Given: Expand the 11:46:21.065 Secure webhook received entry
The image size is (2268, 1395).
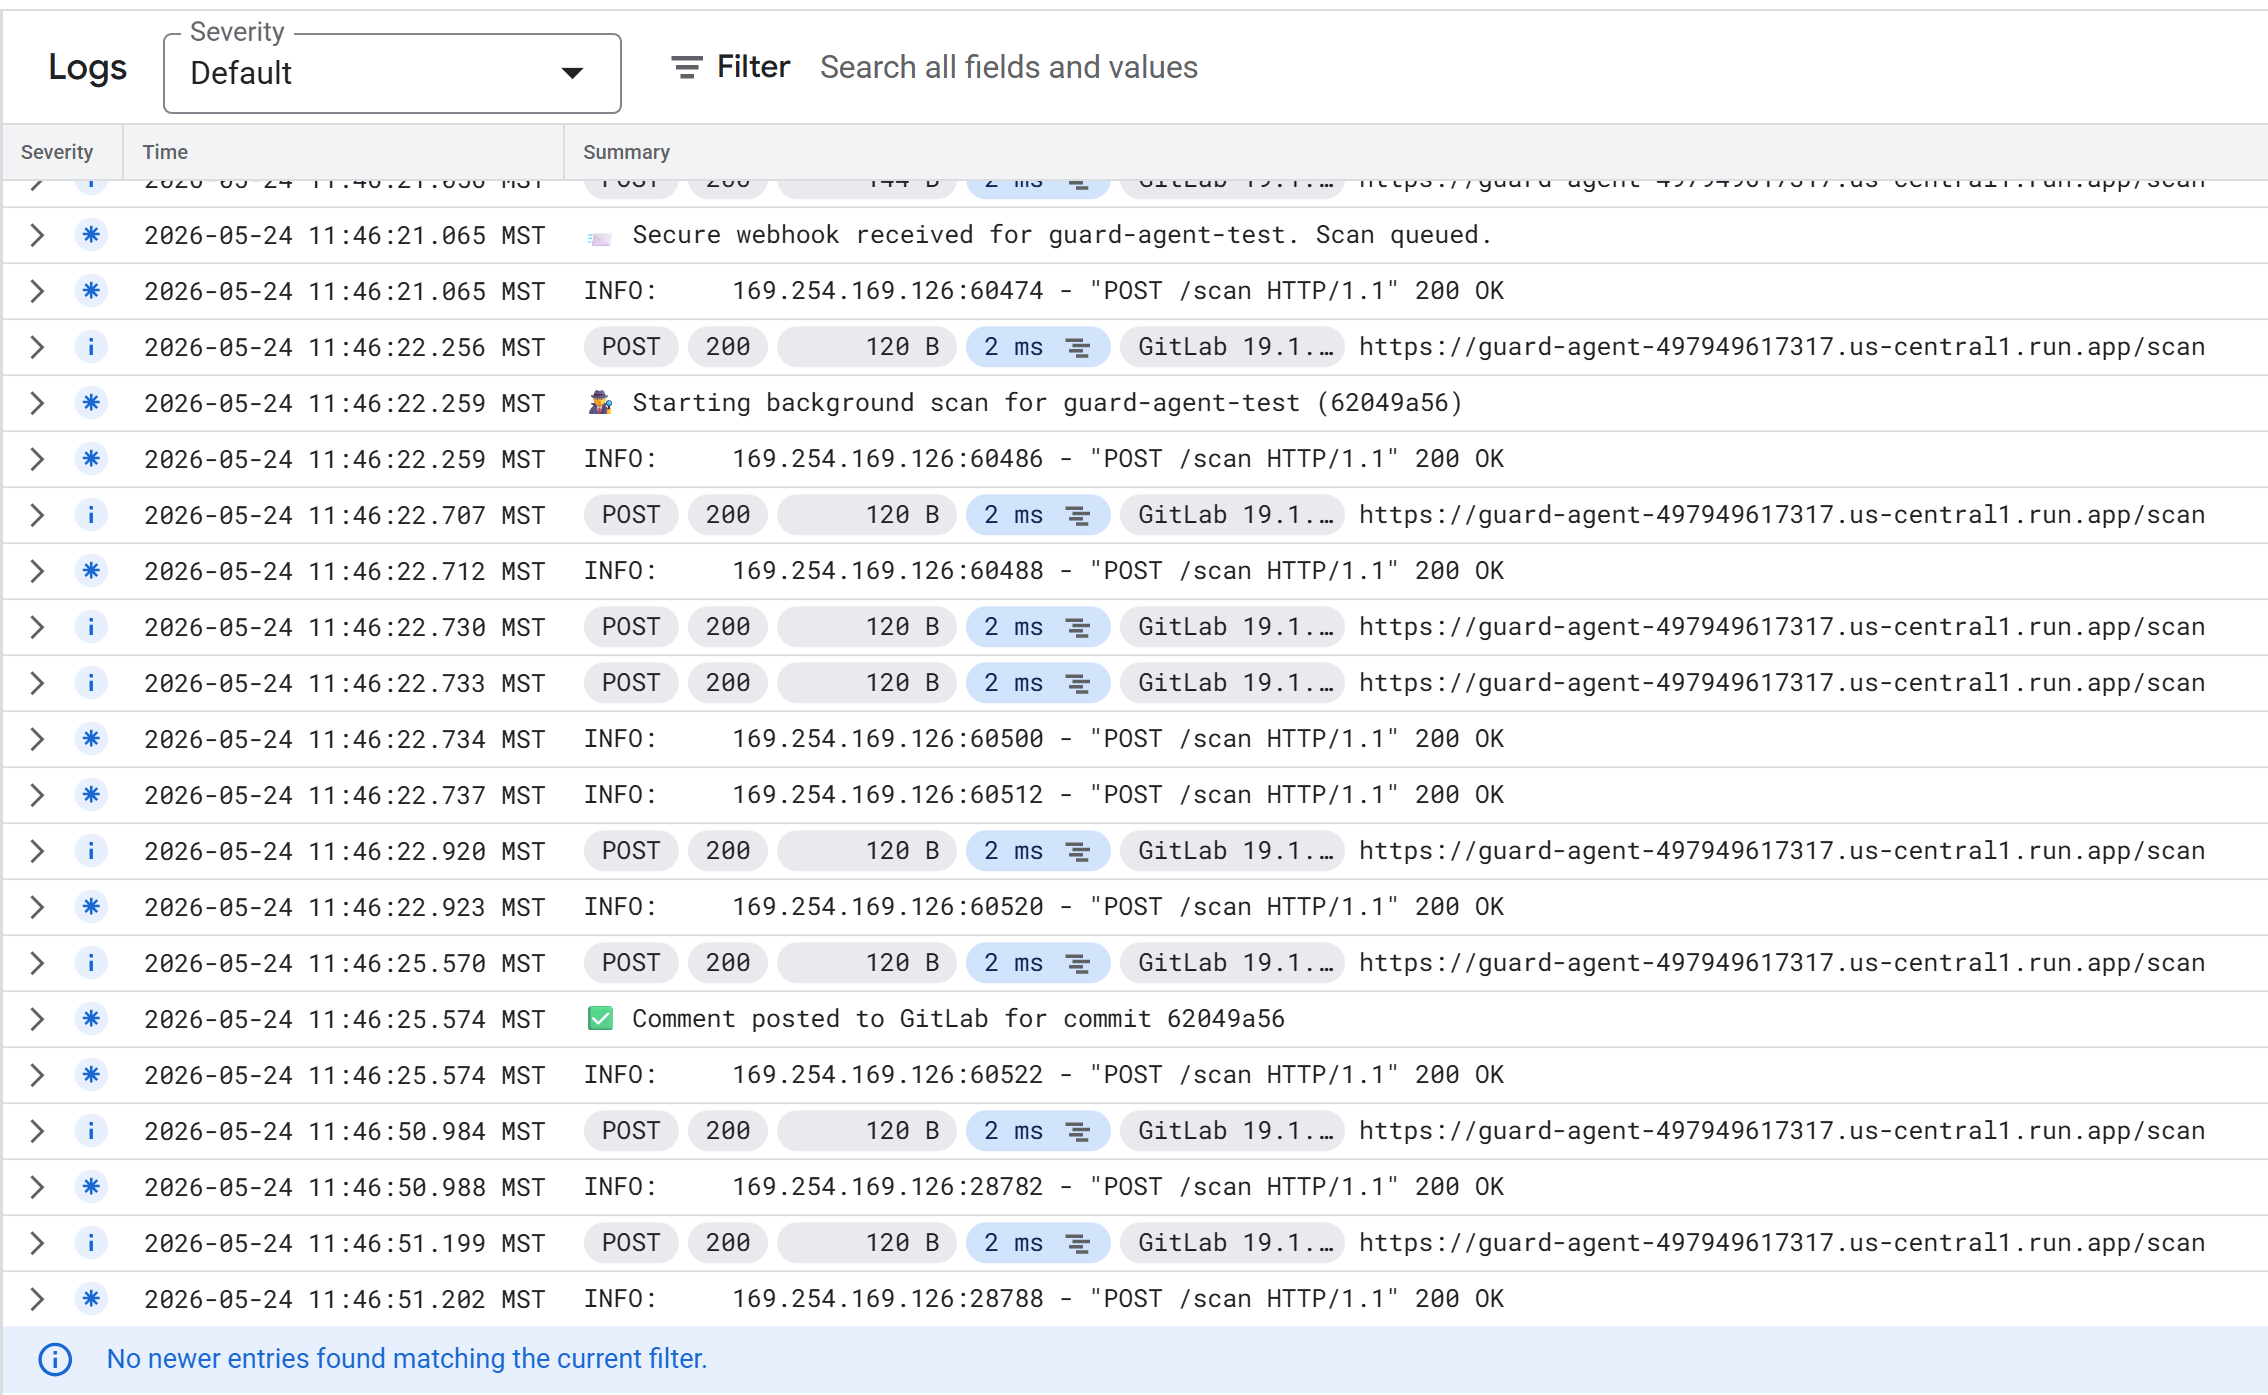Looking at the screenshot, I should click(x=37, y=235).
